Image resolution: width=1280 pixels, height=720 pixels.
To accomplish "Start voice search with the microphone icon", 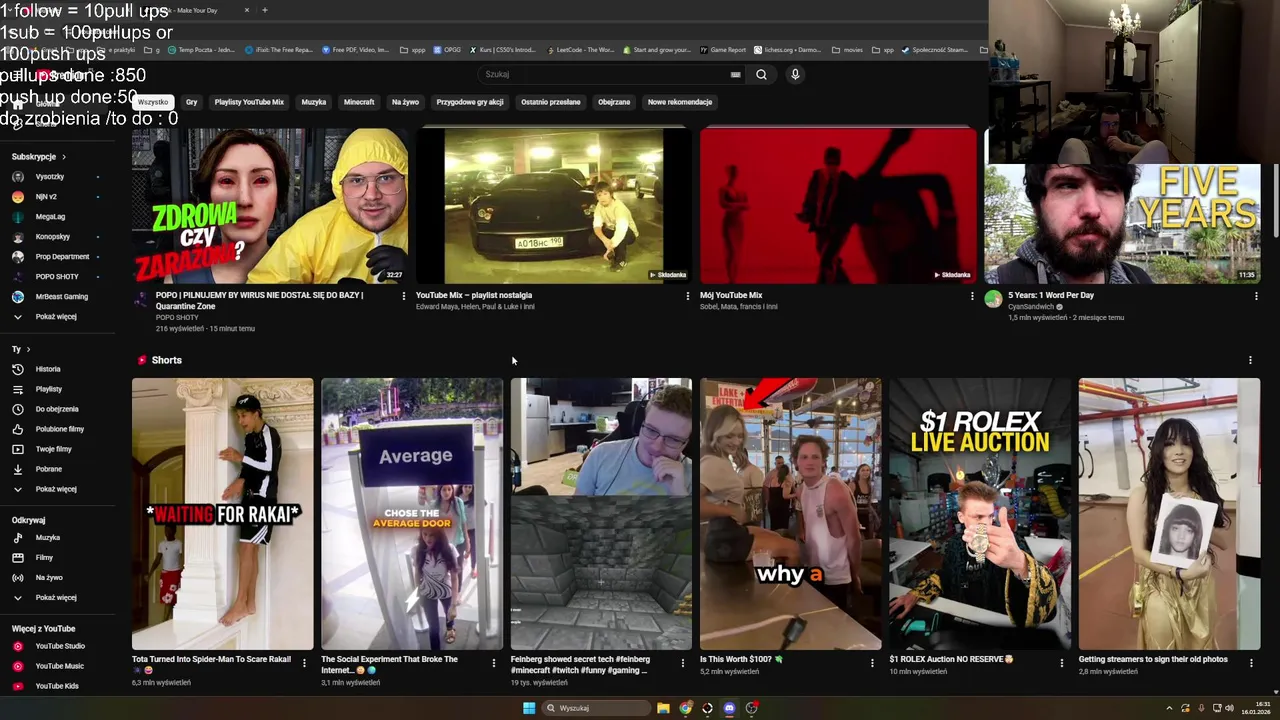I will (x=795, y=74).
